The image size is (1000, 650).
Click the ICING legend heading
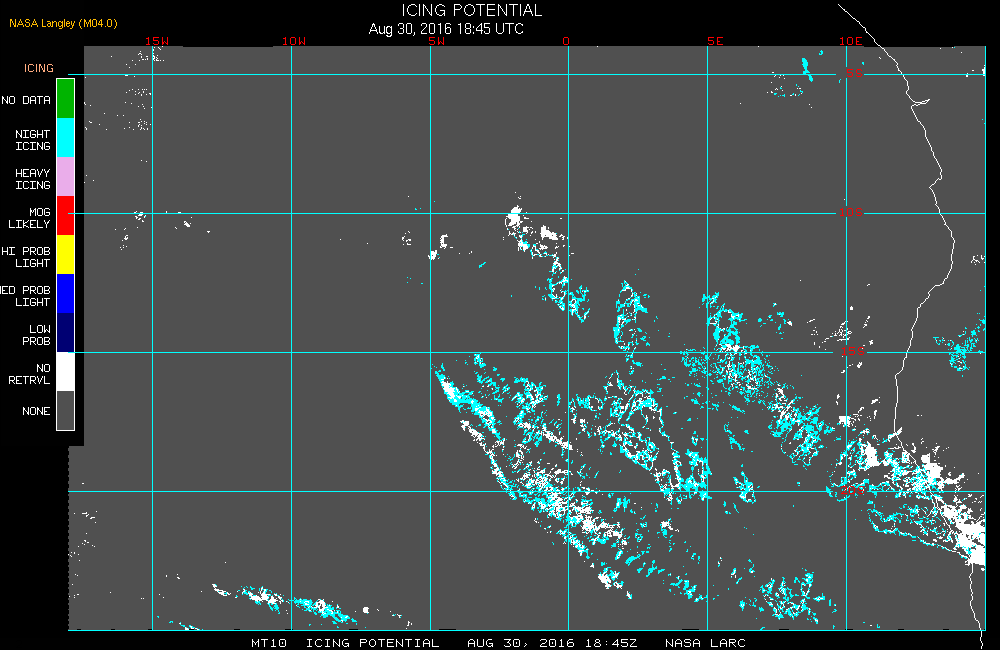pos(39,68)
